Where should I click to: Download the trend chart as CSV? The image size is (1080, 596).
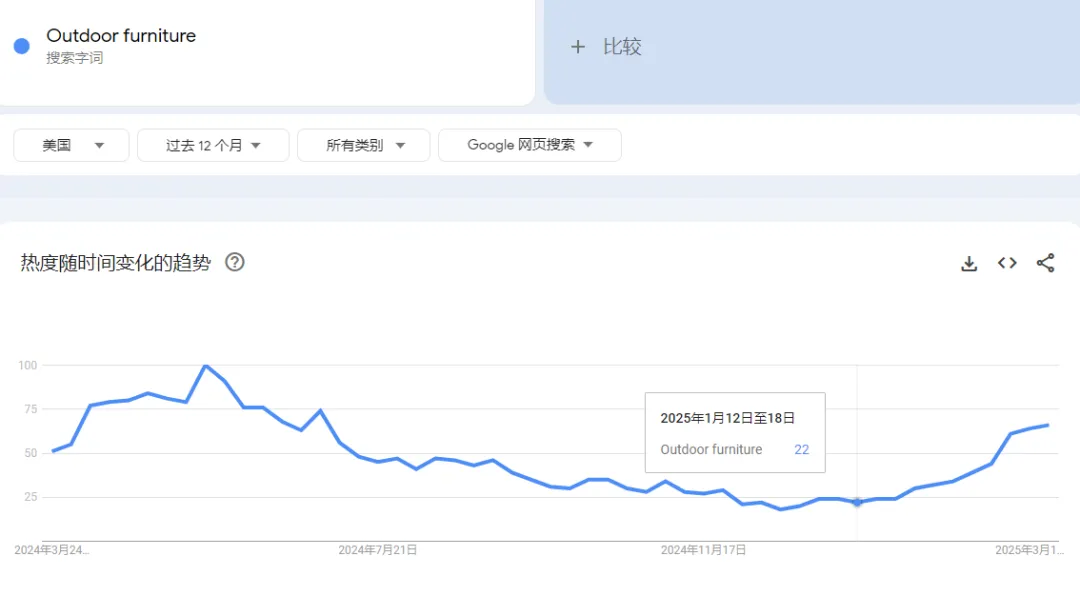point(969,263)
